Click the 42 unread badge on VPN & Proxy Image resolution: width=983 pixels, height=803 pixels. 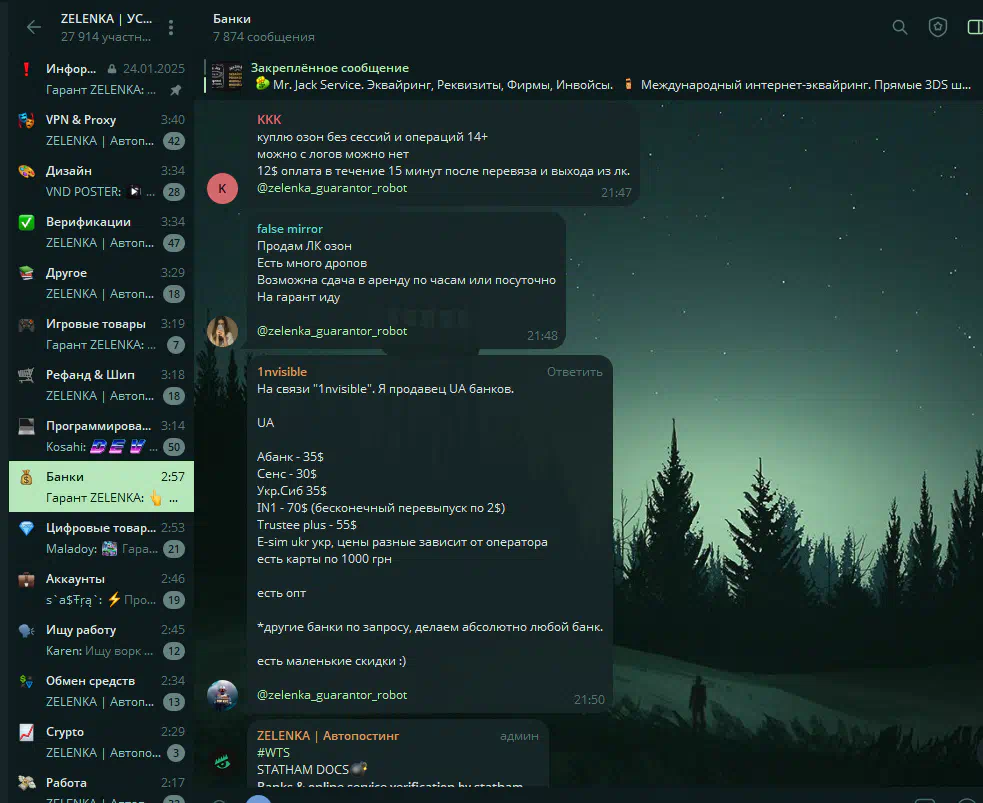[x=174, y=141]
